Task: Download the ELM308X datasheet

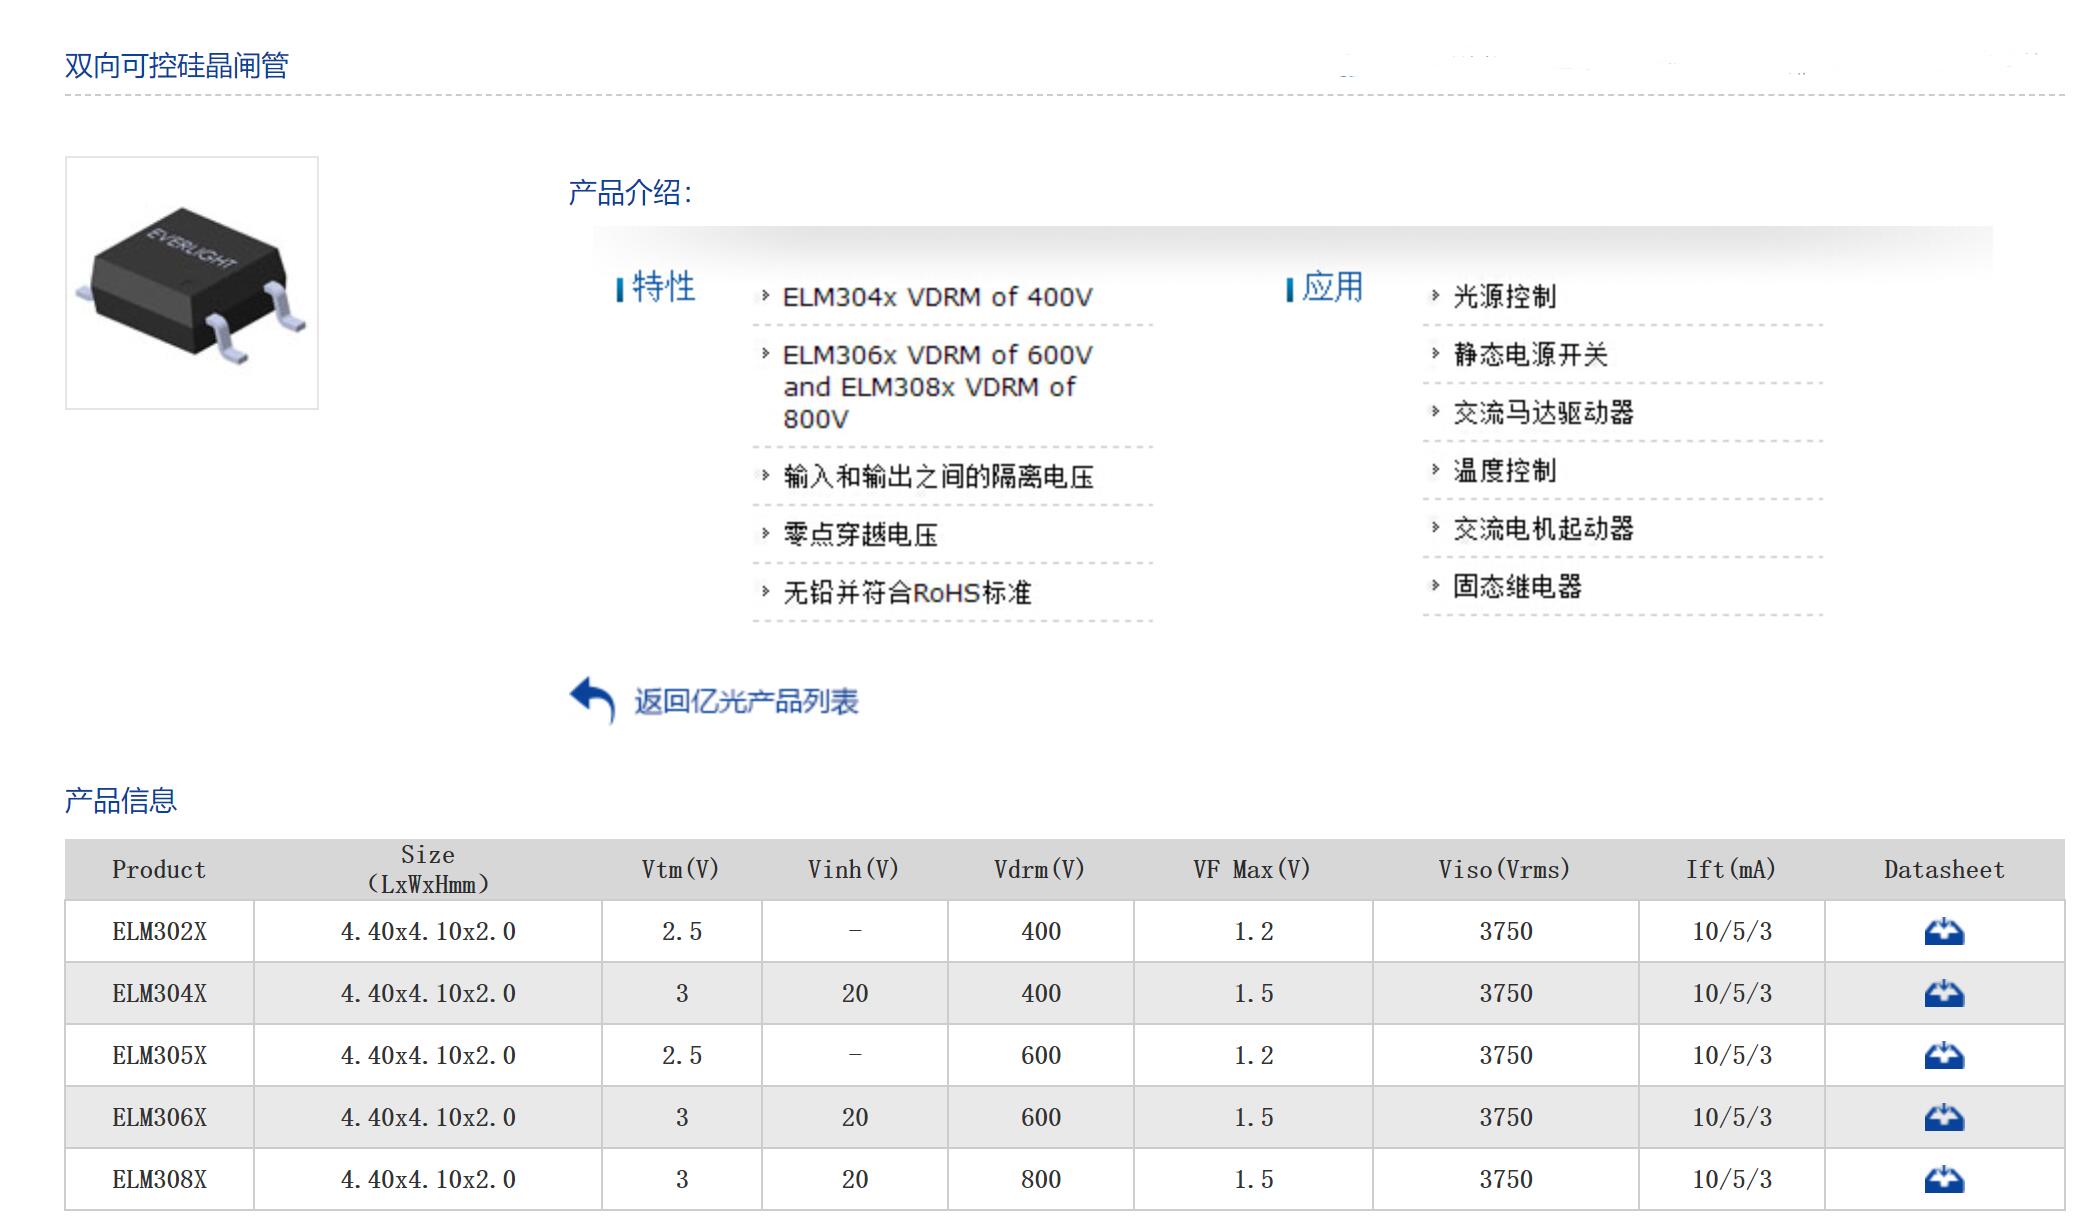Action: [x=1943, y=1180]
